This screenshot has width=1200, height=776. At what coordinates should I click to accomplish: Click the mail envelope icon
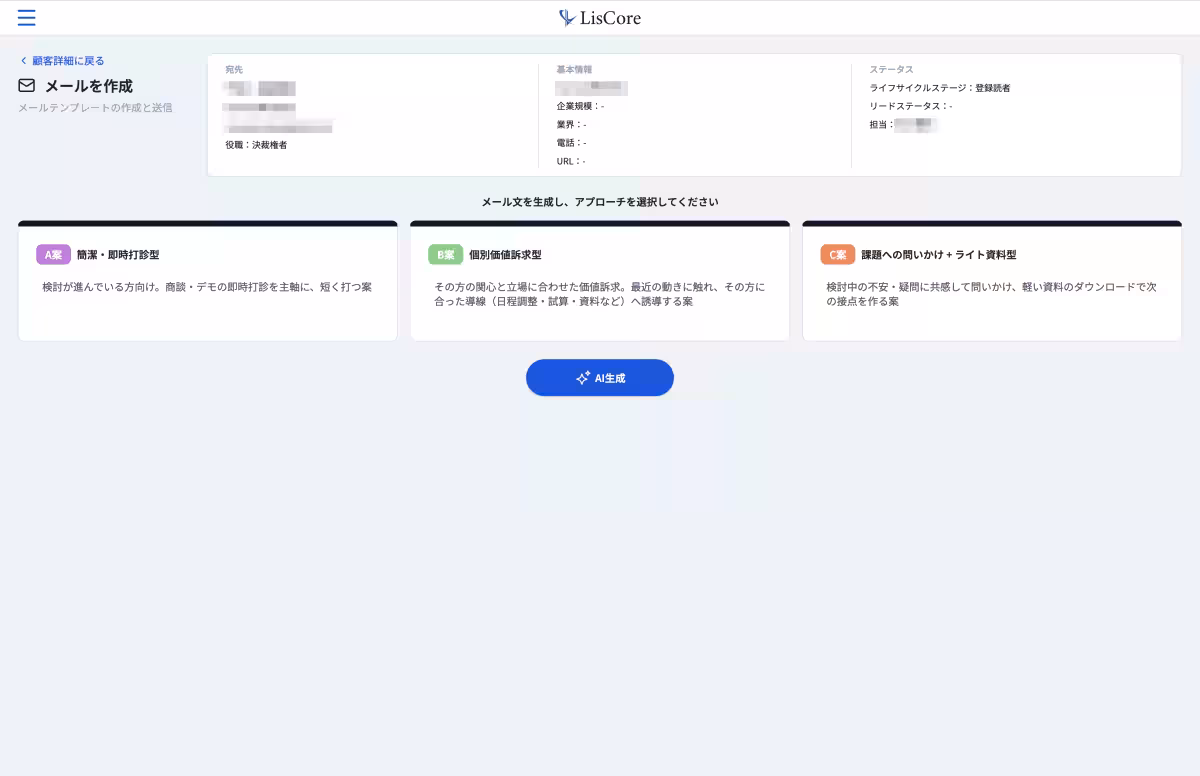coord(27,86)
